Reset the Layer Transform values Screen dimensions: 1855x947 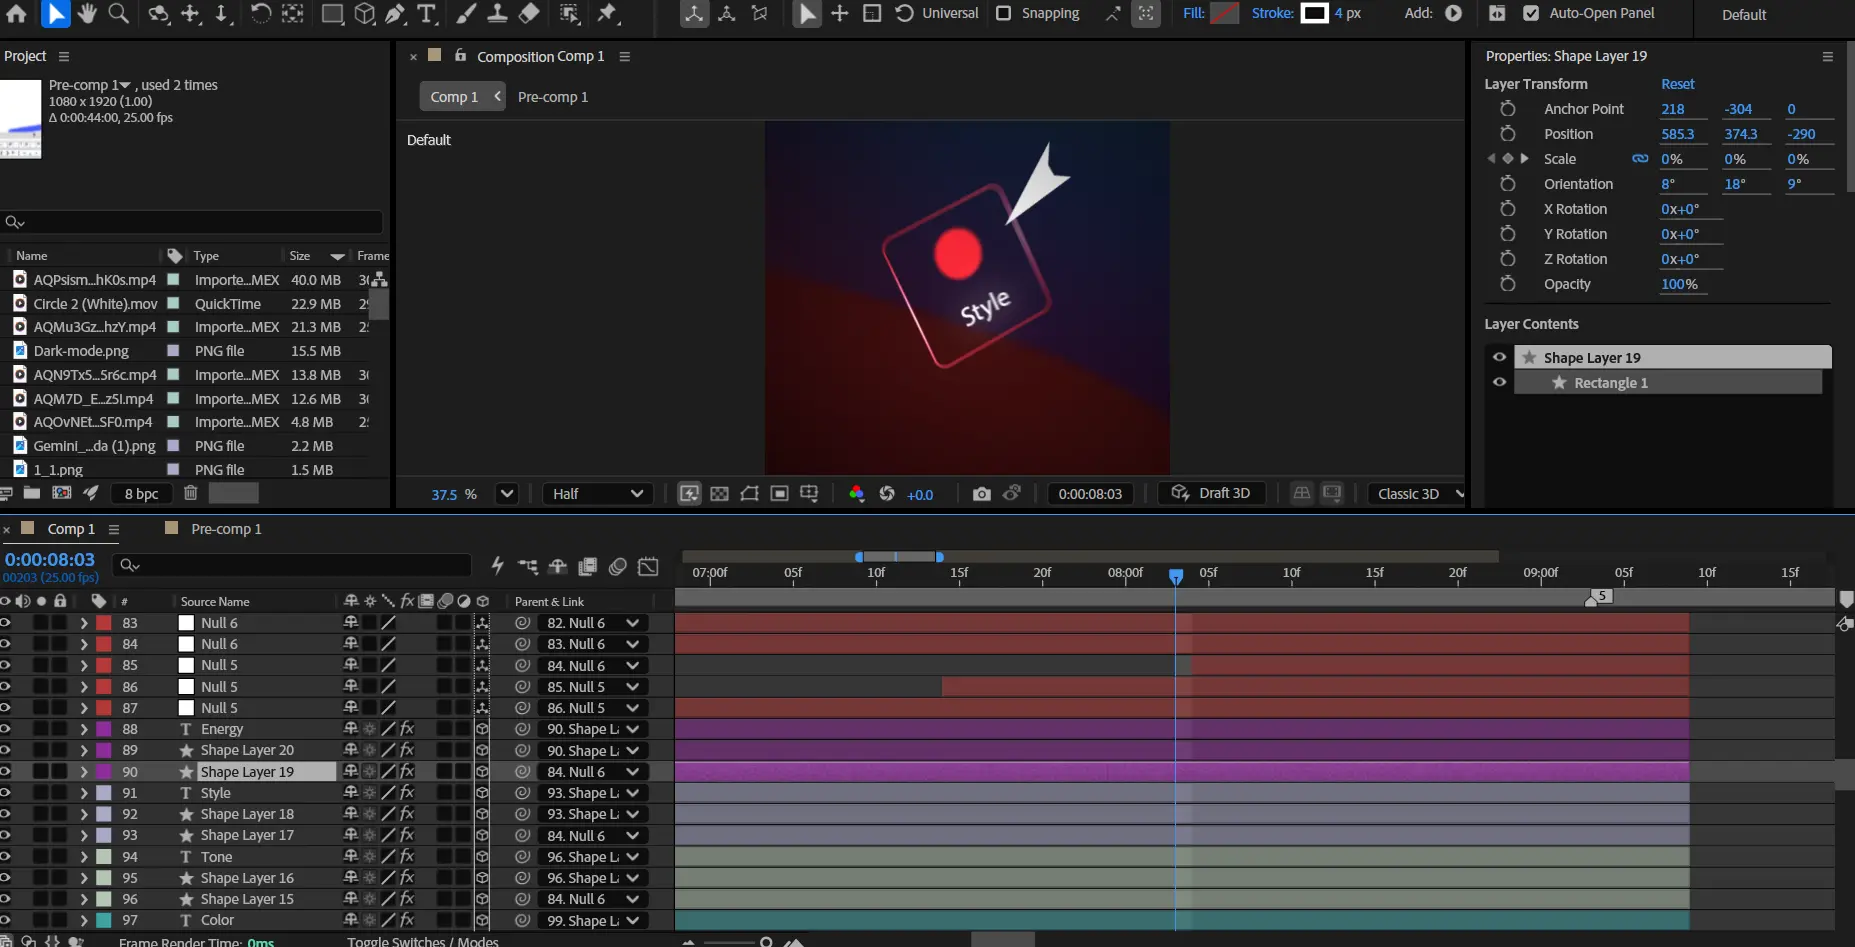click(x=1677, y=84)
